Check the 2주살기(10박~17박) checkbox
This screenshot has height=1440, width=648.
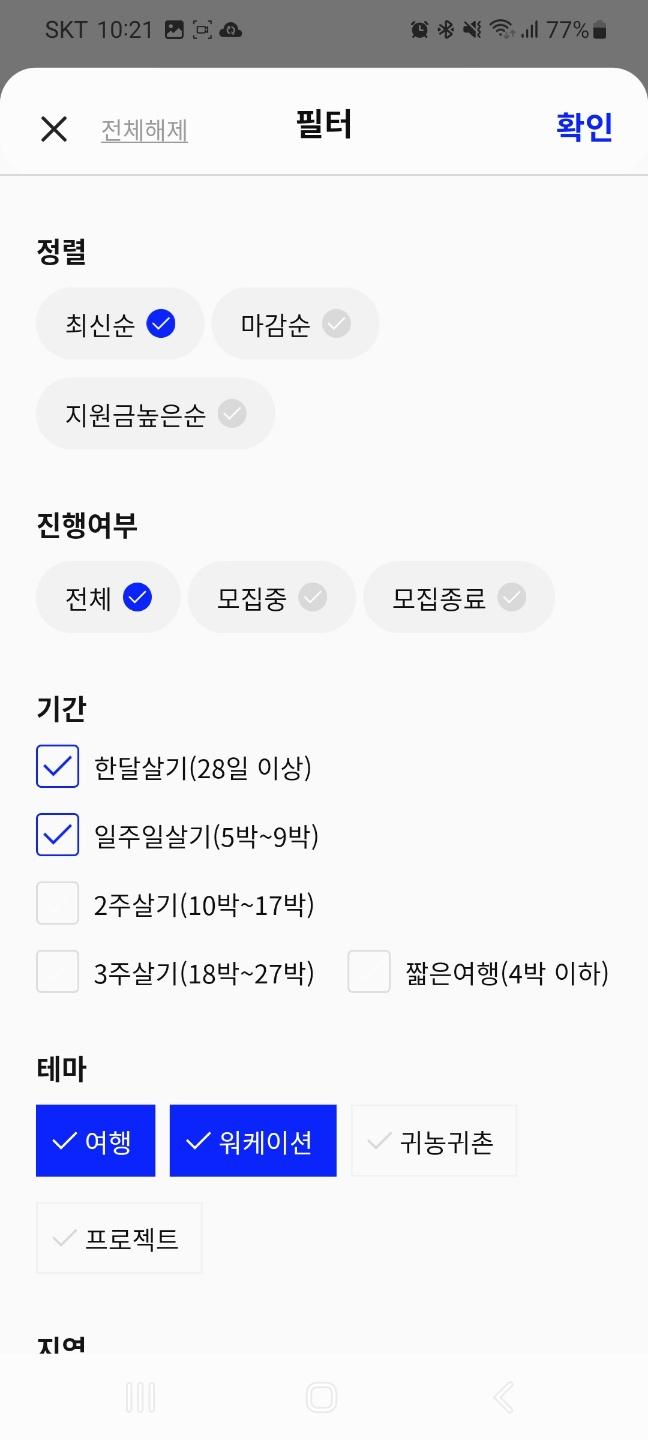(58, 904)
